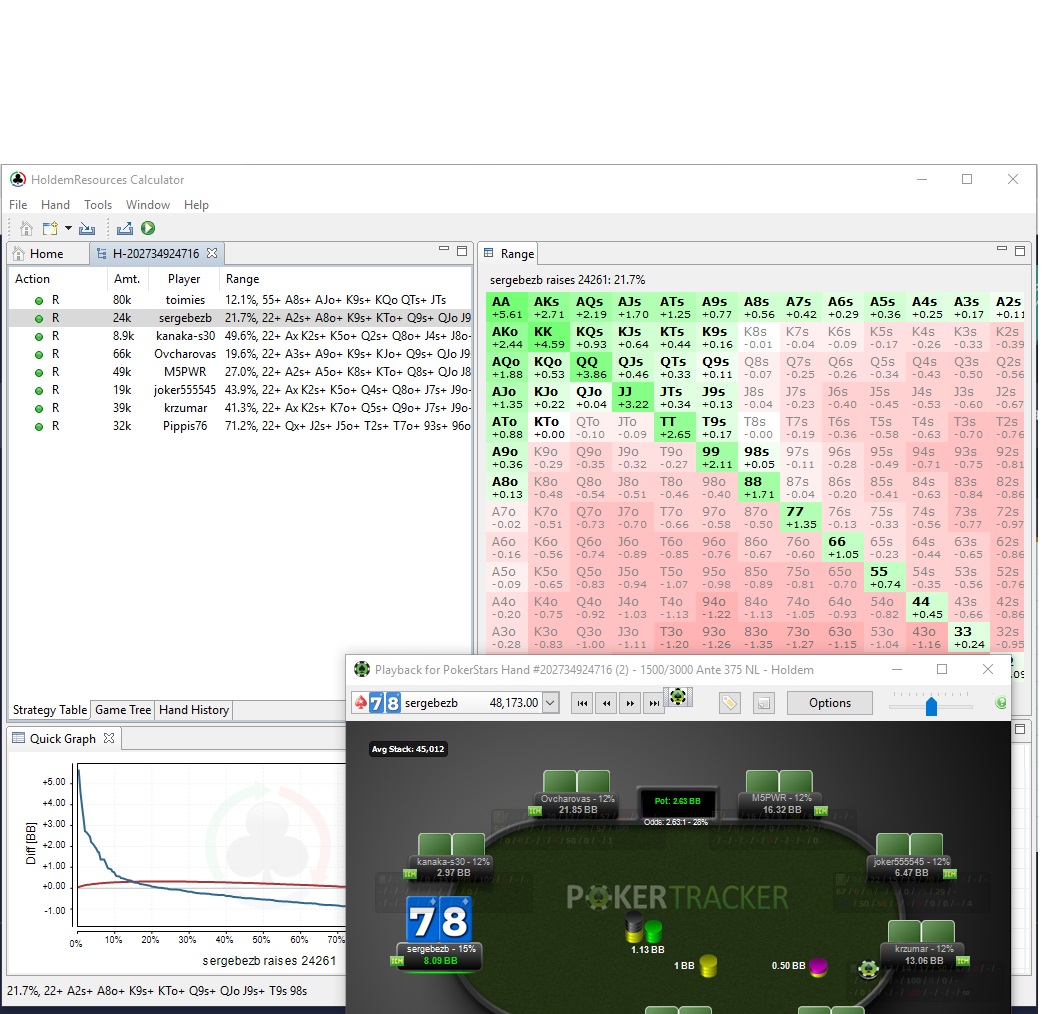Viewport: 1043px width, 1014px height.
Task: Minimize the strategy table panel
Action: pyautogui.click(x=444, y=249)
